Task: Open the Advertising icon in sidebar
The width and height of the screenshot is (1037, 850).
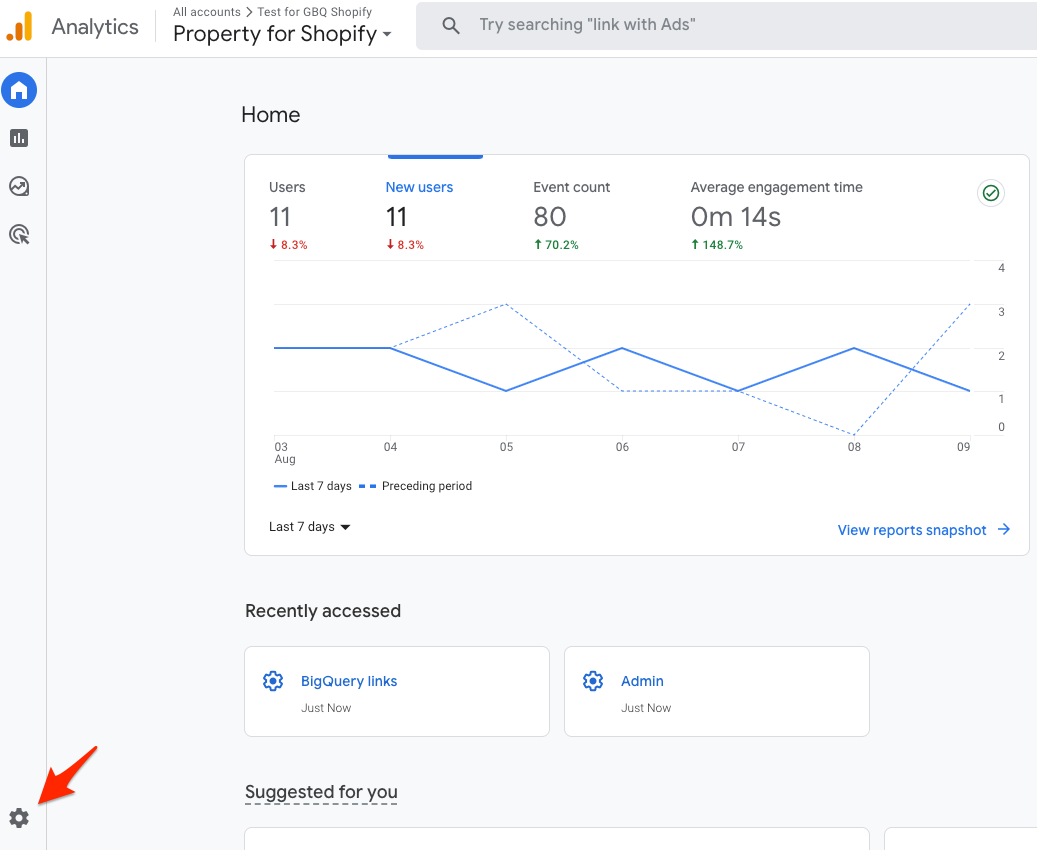Action: pos(19,235)
